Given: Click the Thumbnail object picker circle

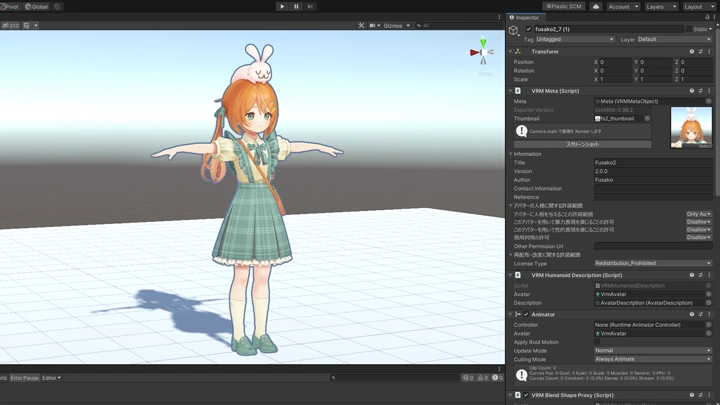Looking at the screenshot, I should 647,118.
